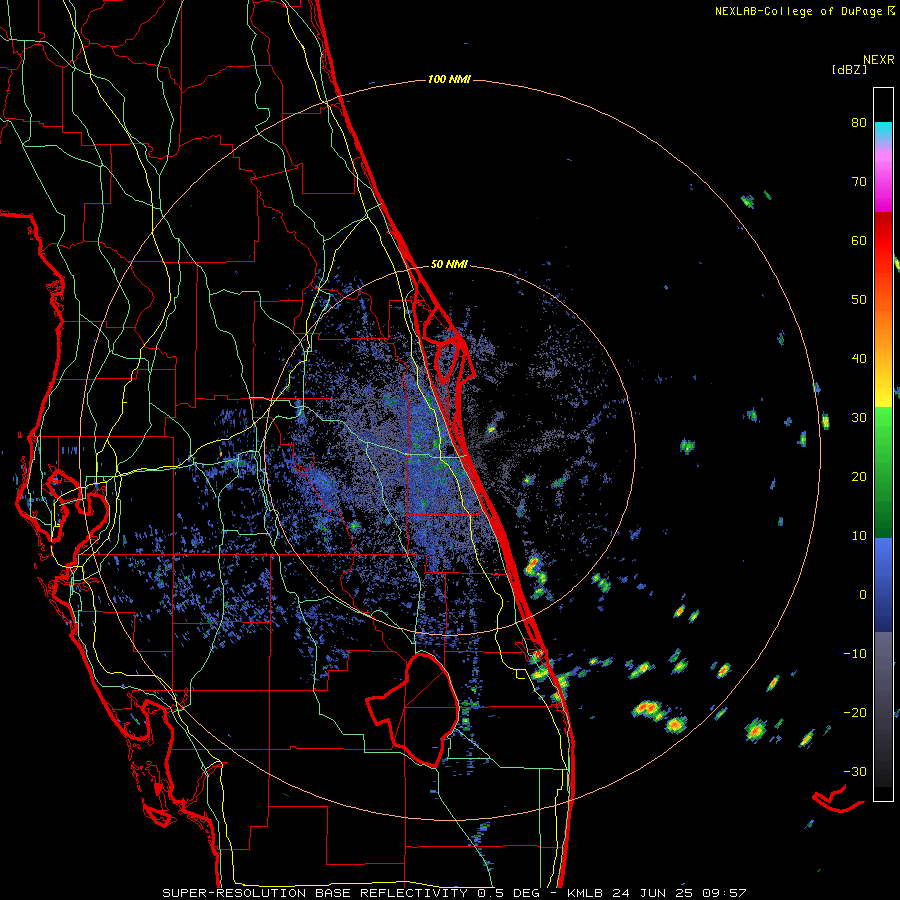
Task: Select the "-20" value on the dBZ scale
Action: 855,712
